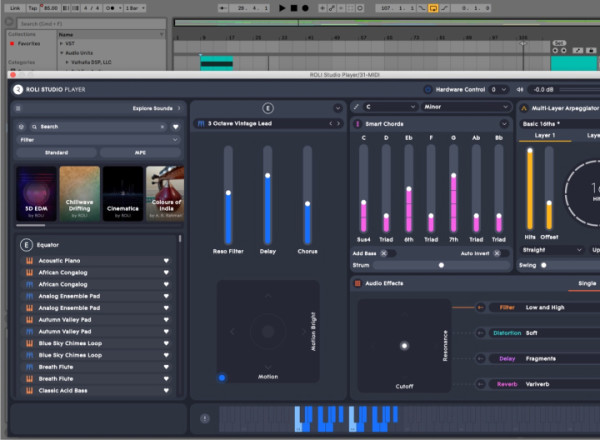600x440 pixels.
Task: Click the ROLI sound Search field
Action: (x=99, y=127)
